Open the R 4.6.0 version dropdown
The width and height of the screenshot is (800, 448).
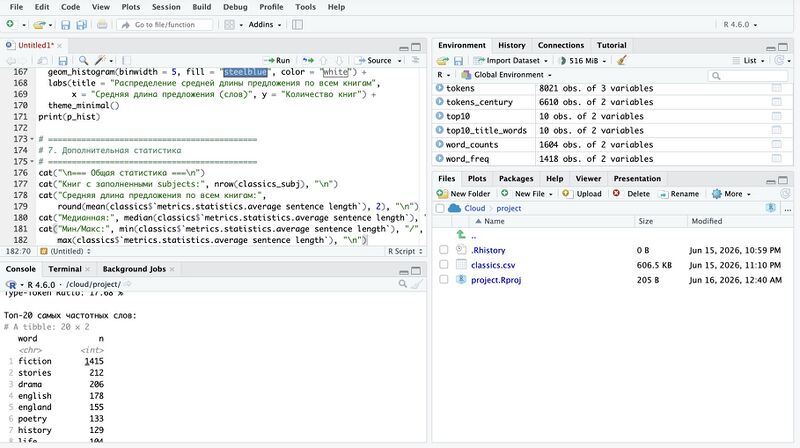pos(740,24)
